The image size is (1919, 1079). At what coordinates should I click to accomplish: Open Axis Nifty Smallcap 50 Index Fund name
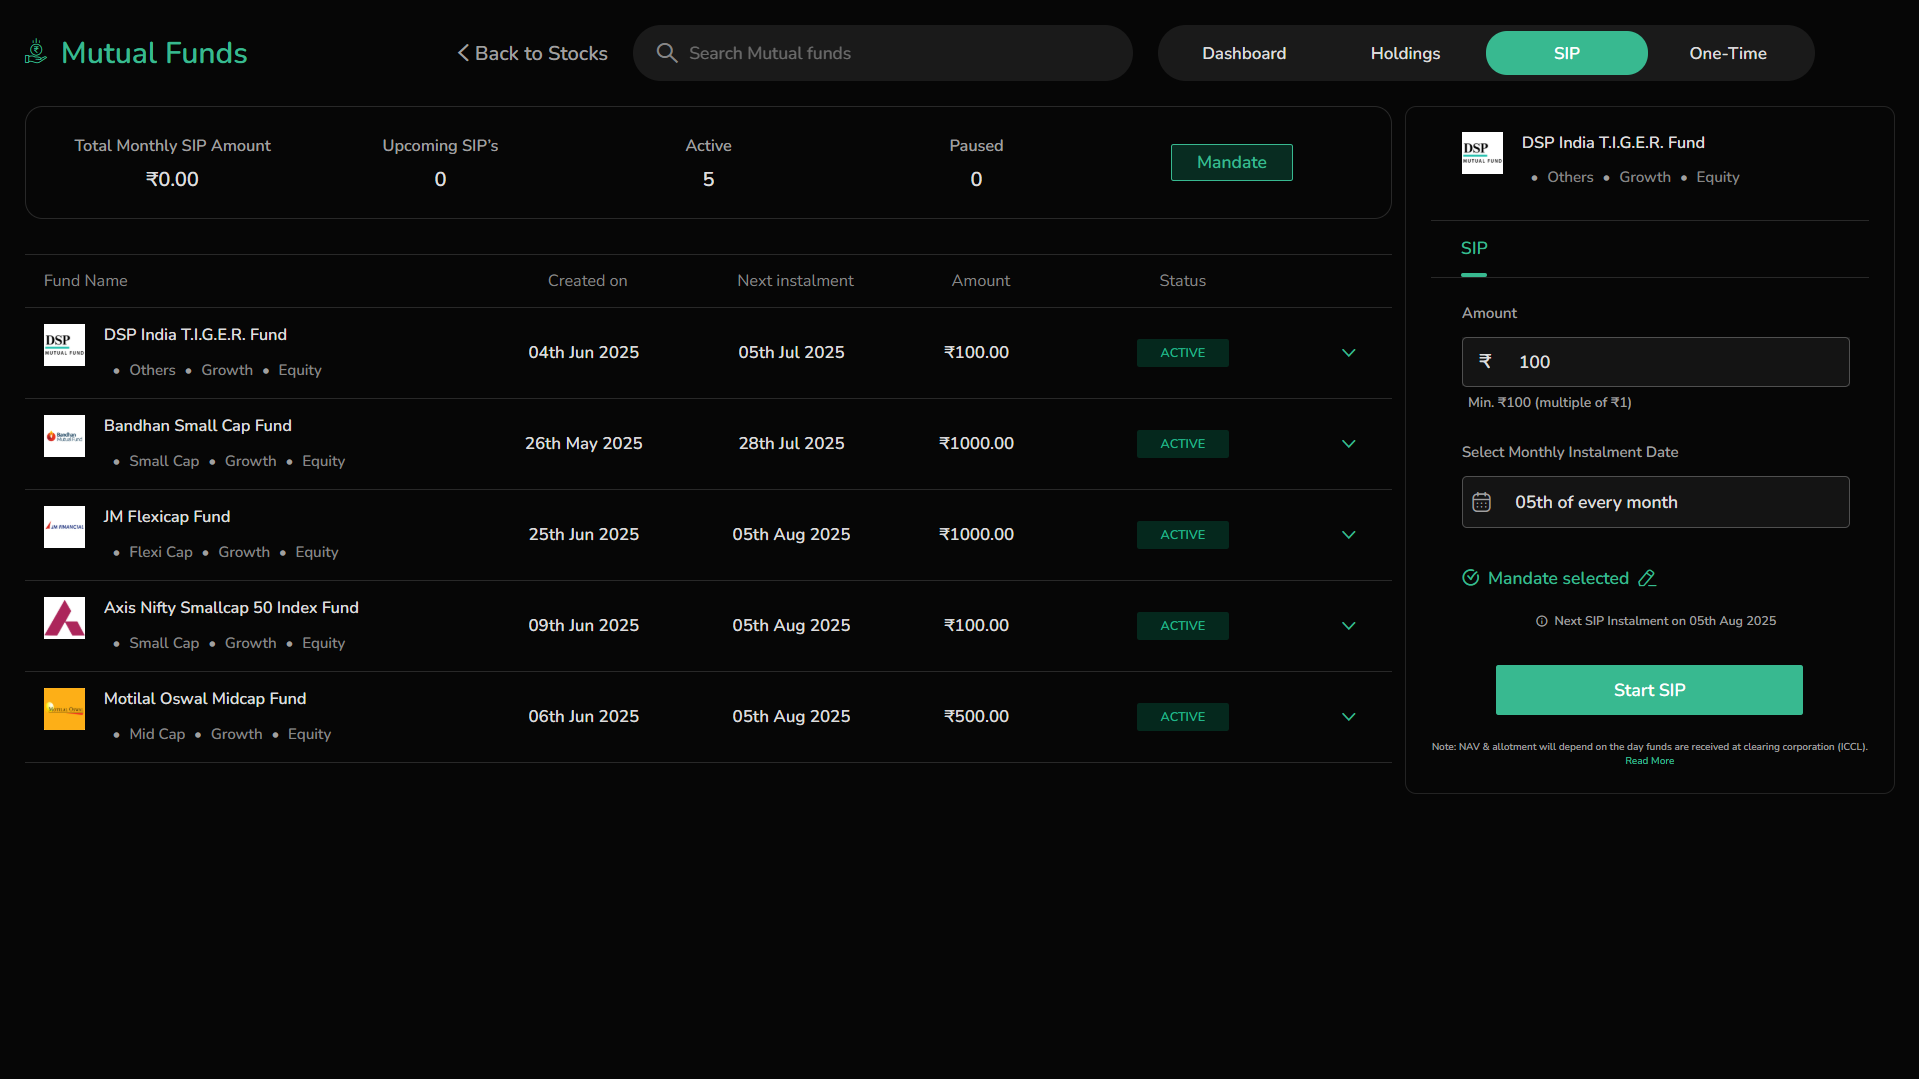tap(231, 607)
